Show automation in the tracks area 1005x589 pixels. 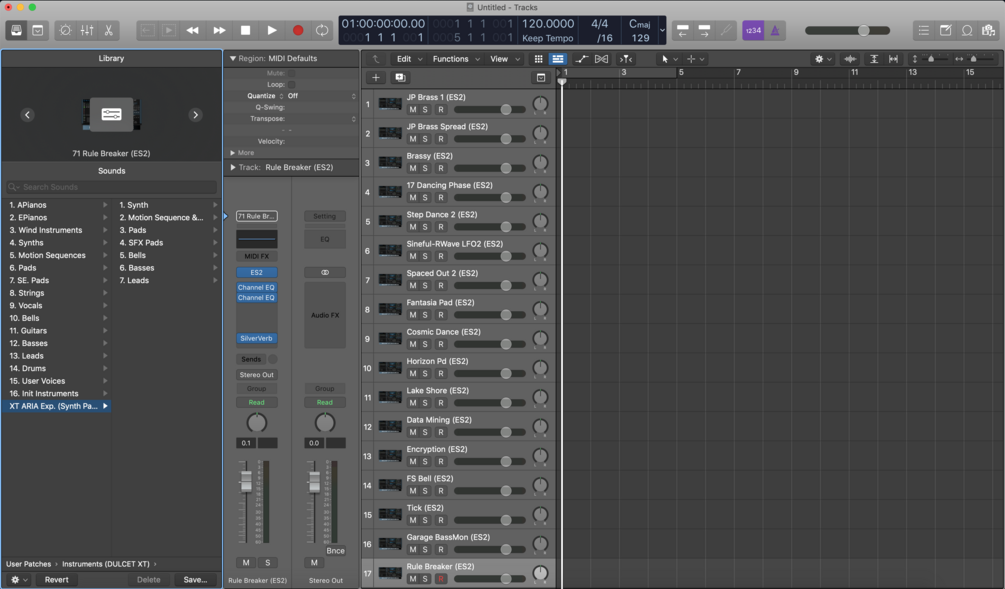click(x=581, y=59)
